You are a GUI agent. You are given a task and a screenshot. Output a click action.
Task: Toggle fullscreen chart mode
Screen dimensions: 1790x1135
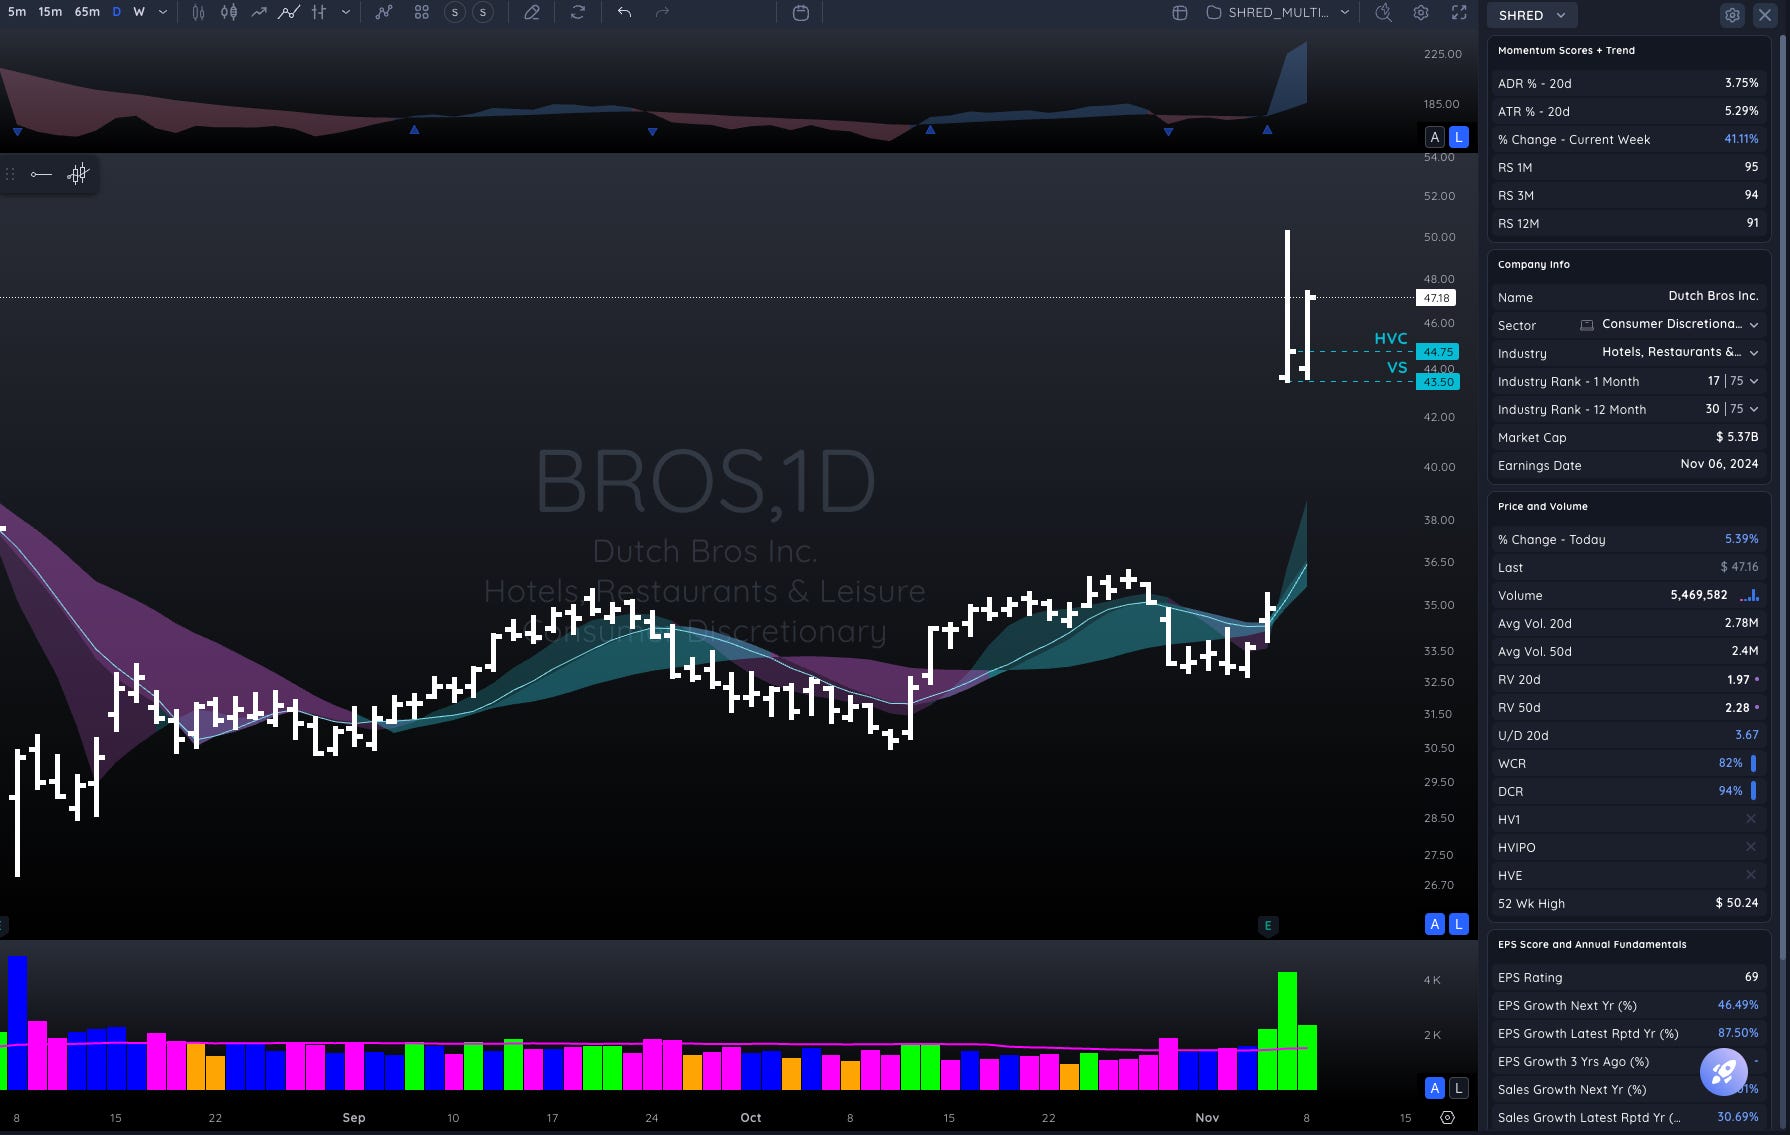(1459, 12)
